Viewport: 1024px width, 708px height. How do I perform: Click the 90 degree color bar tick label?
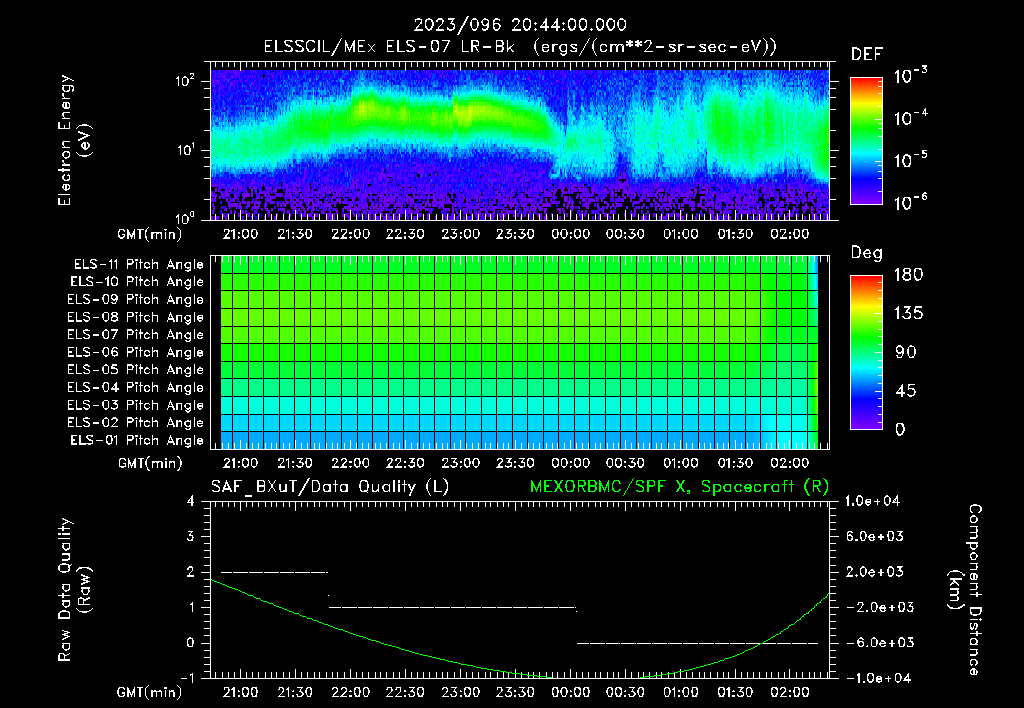(x=906, y=353)
